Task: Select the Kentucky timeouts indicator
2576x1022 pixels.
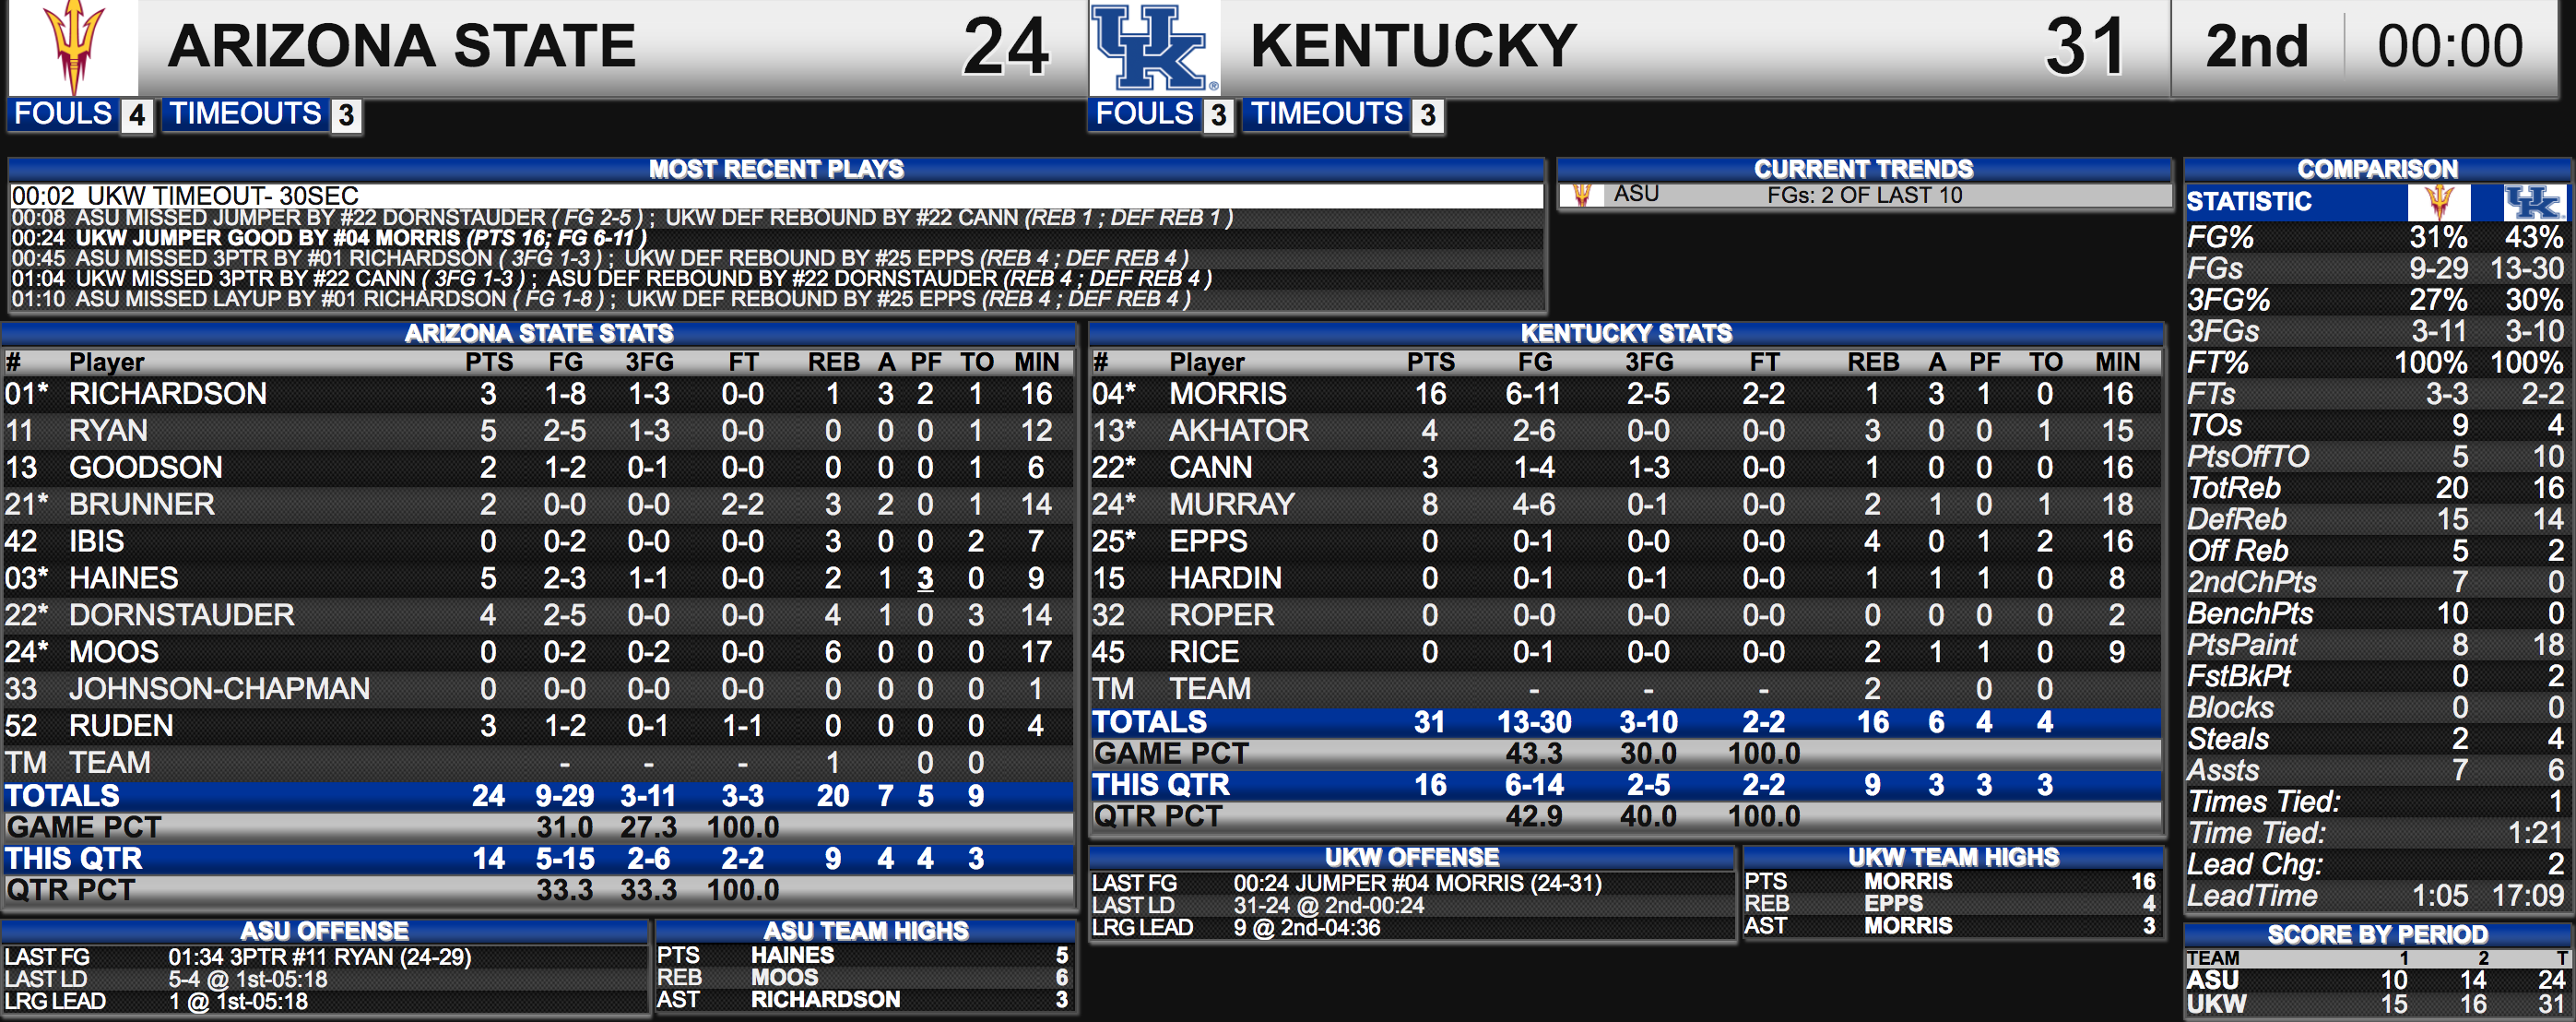Action: [1343, 115]
